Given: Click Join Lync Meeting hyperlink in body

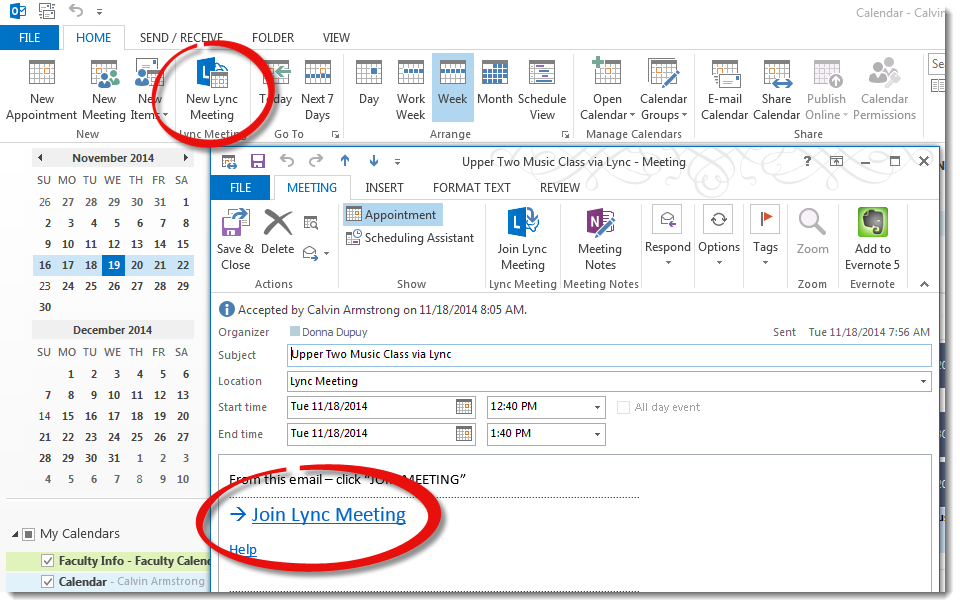Looking at the screenshot, I should [x=329, y=515].
